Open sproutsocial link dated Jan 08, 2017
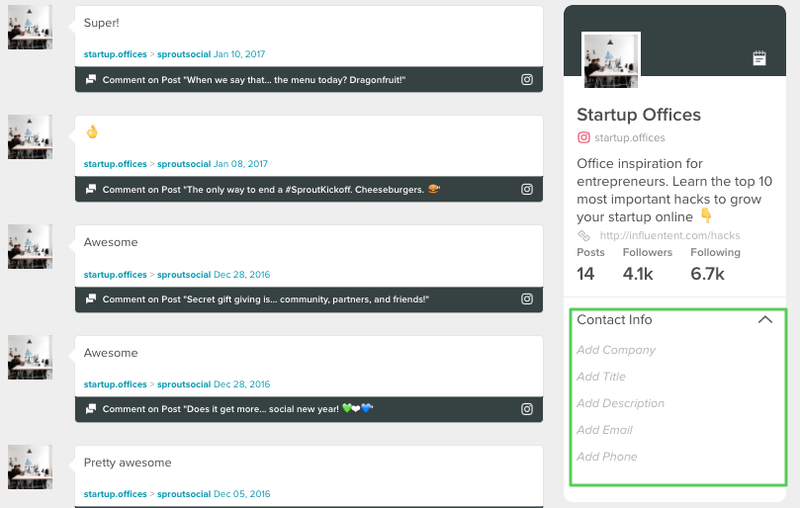Screen dimensions: 800x508 (184, 164)
